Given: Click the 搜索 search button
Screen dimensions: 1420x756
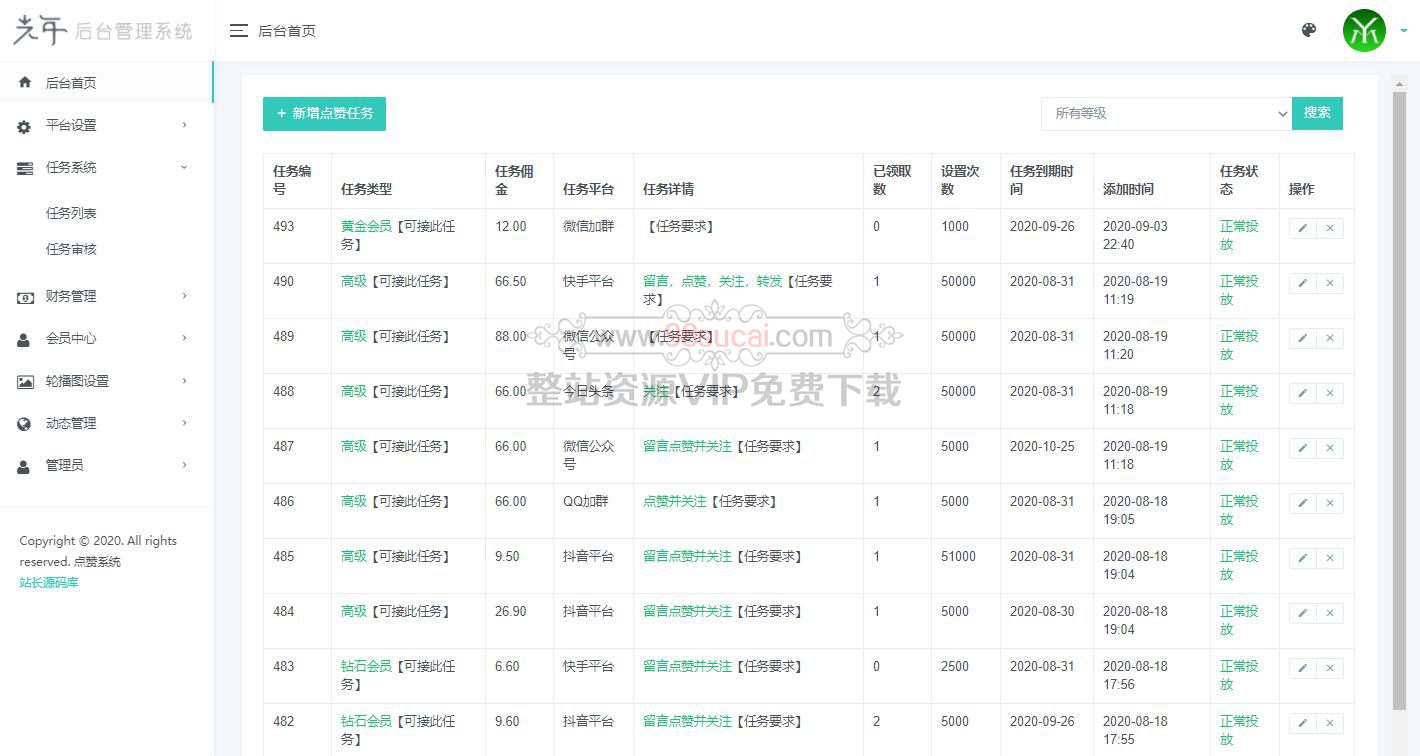Looking at the screenshot, I should (1317, 113).
